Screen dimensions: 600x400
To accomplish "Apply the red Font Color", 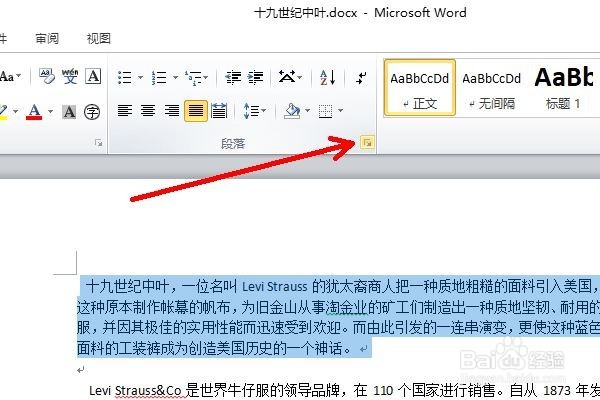I will pos(34,112).
